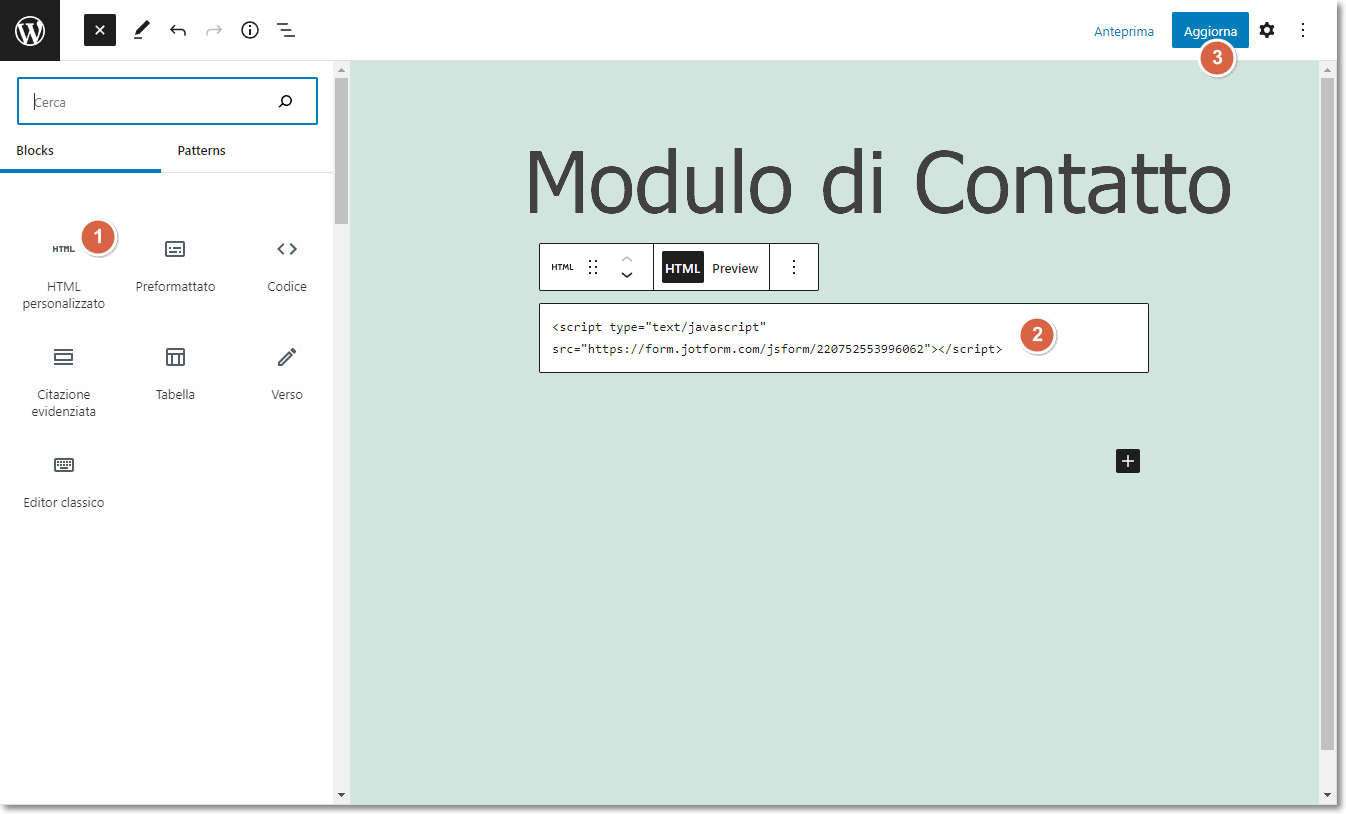Close the block inserter panel
The image size is (1346, 814).
(100, 30)
